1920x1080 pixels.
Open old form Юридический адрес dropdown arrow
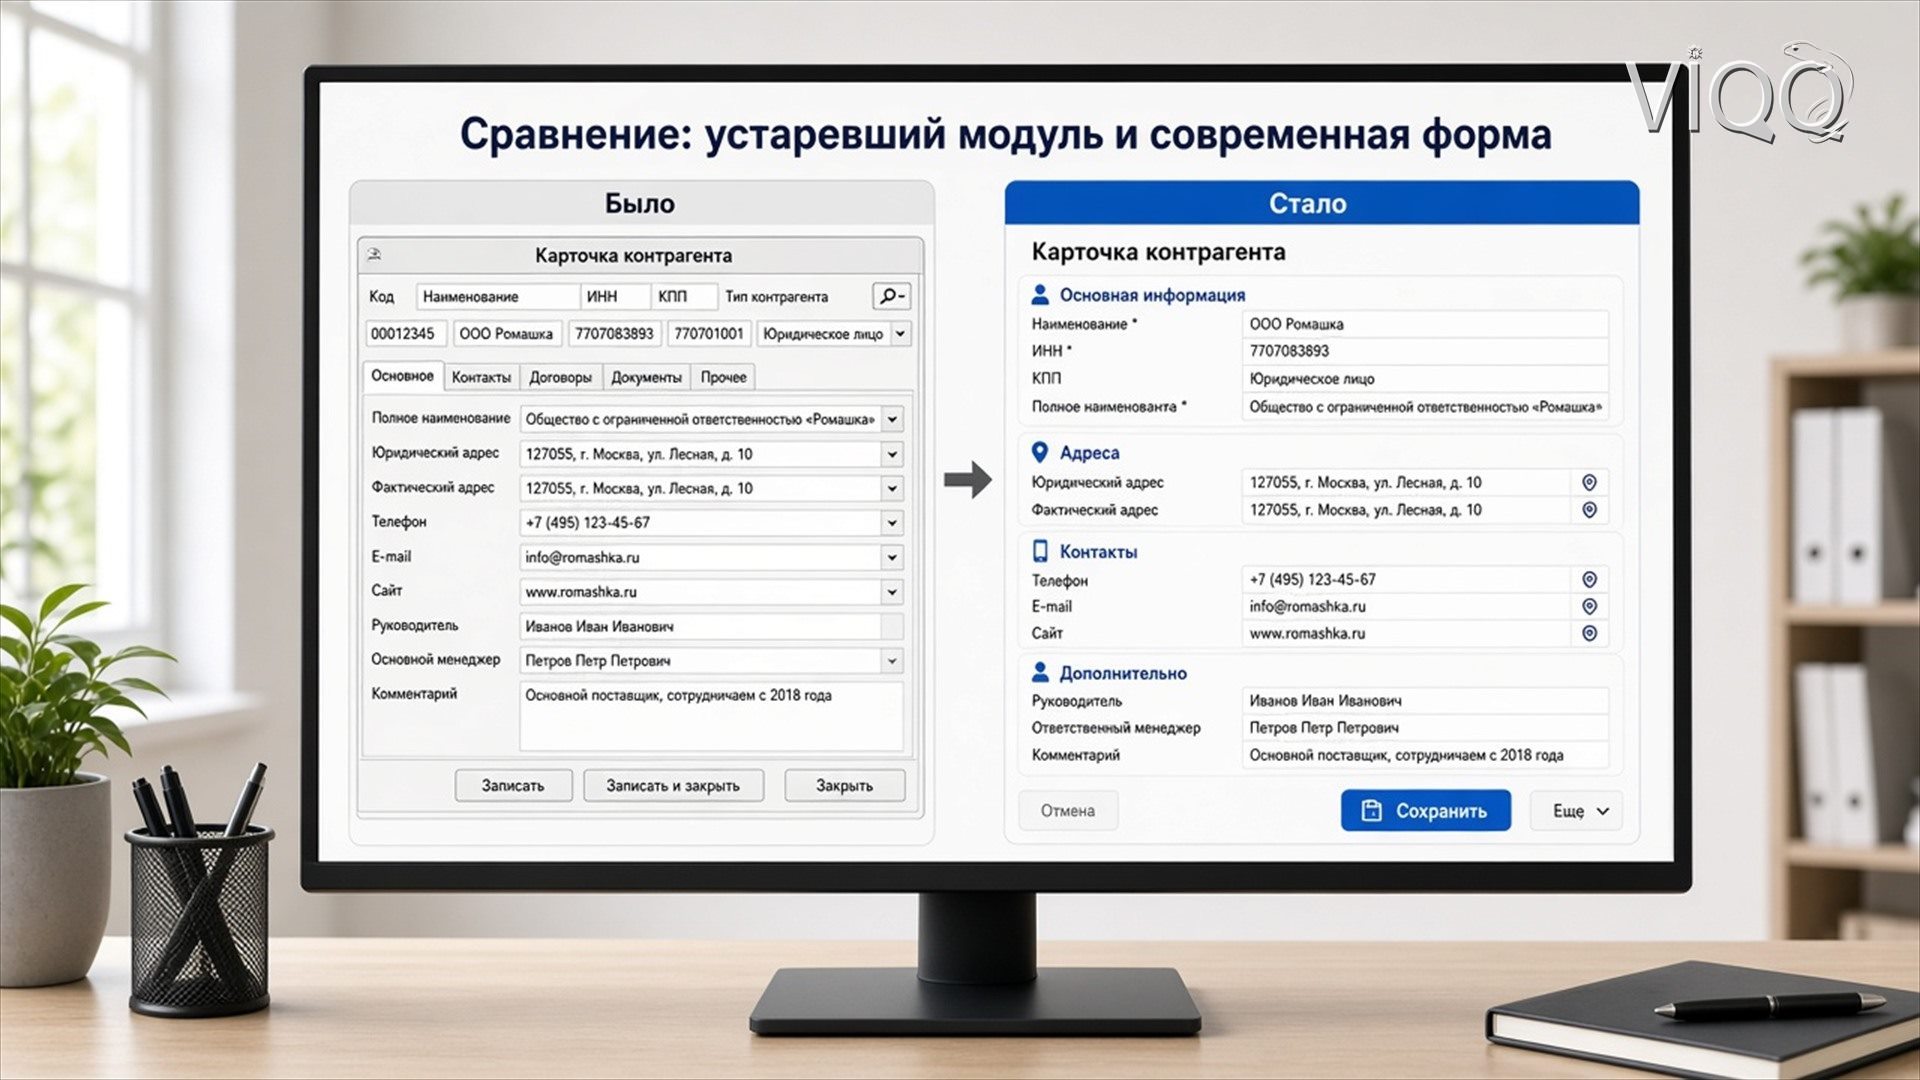[x=892, y=454]
